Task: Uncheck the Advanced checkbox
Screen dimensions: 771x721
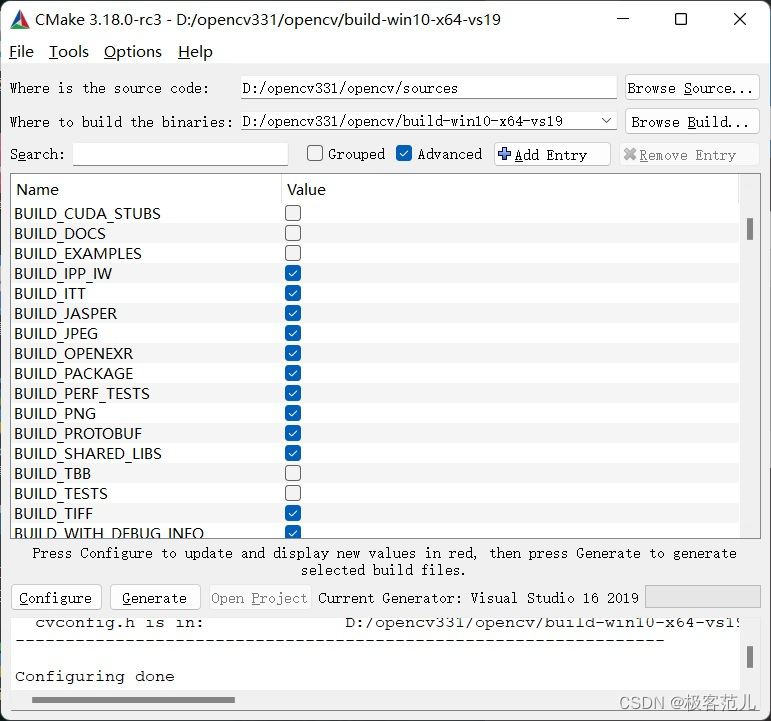Action: click(x=404, y=153)
